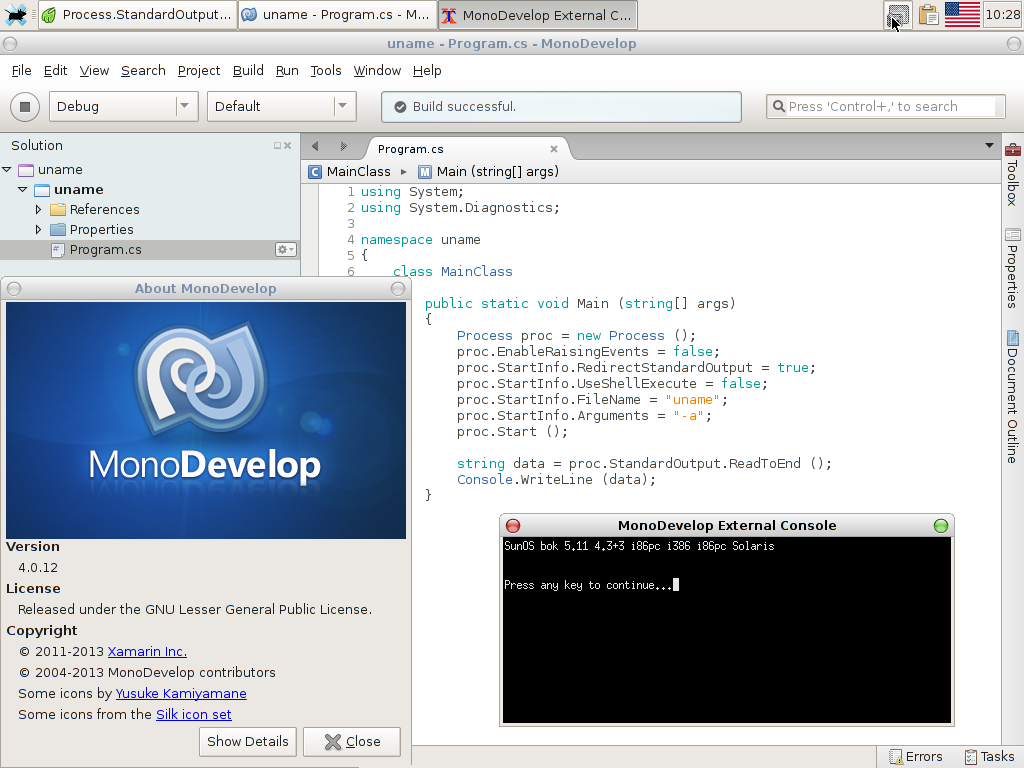Open the Build menu

(x=248, y=71)
